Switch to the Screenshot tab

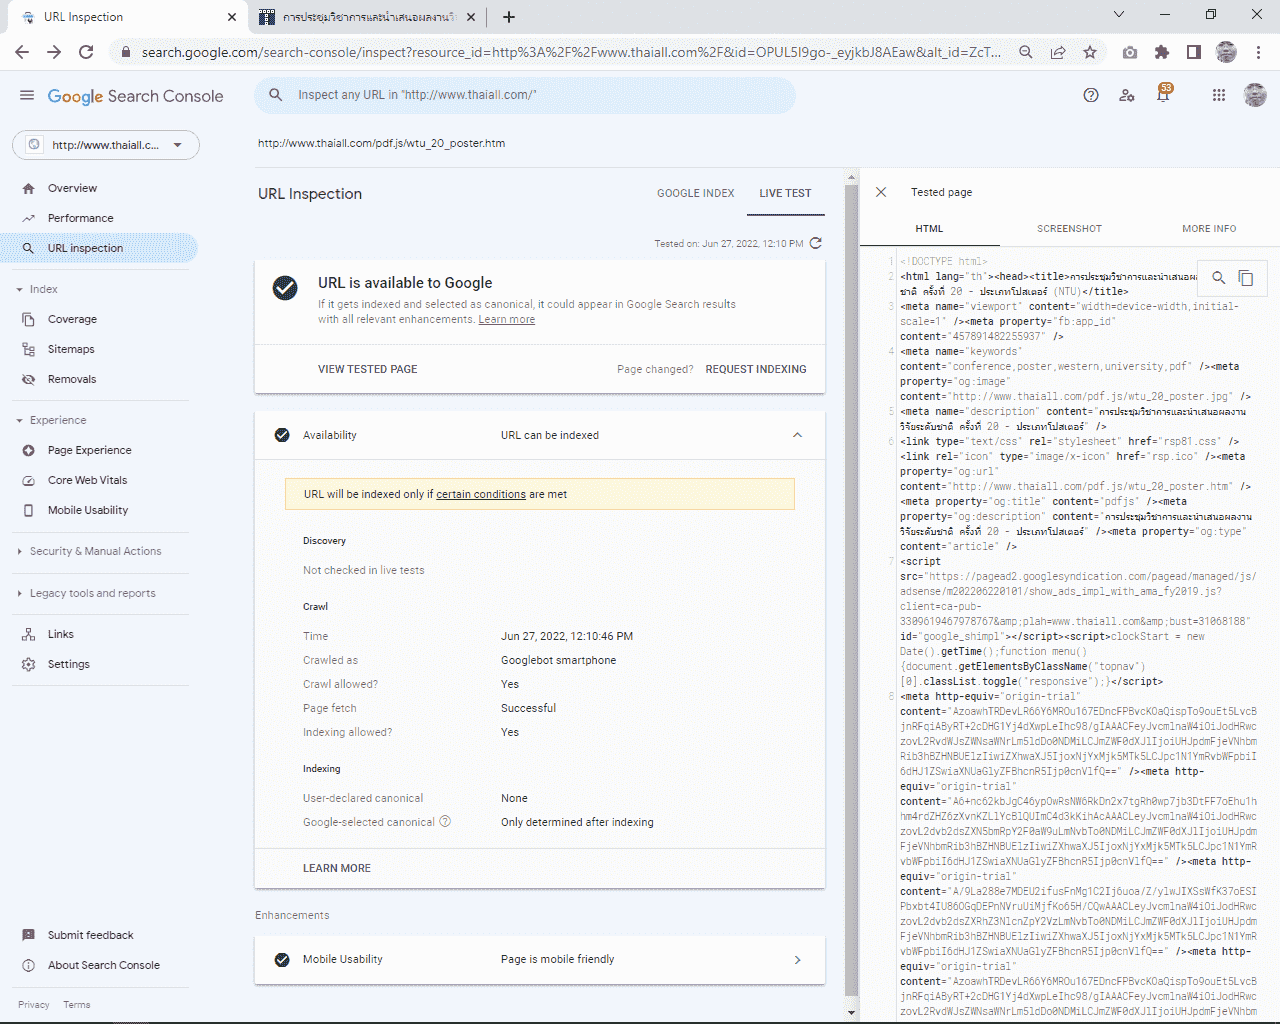[1069, 229]
